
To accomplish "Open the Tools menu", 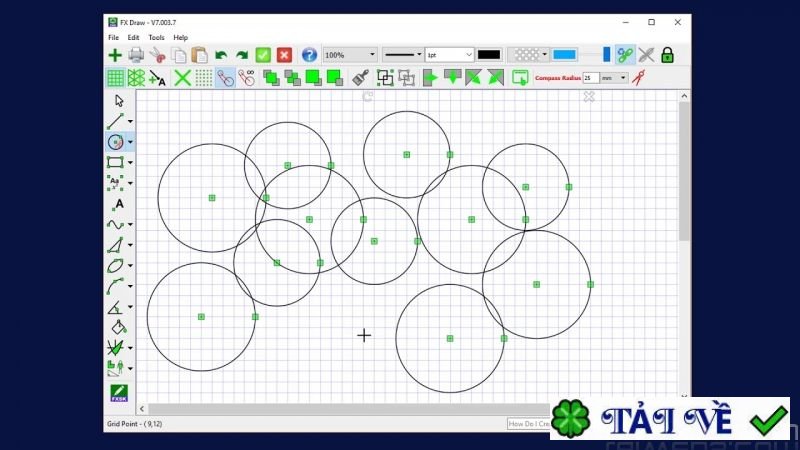I will pyautogui.click(x=156, y=38).
